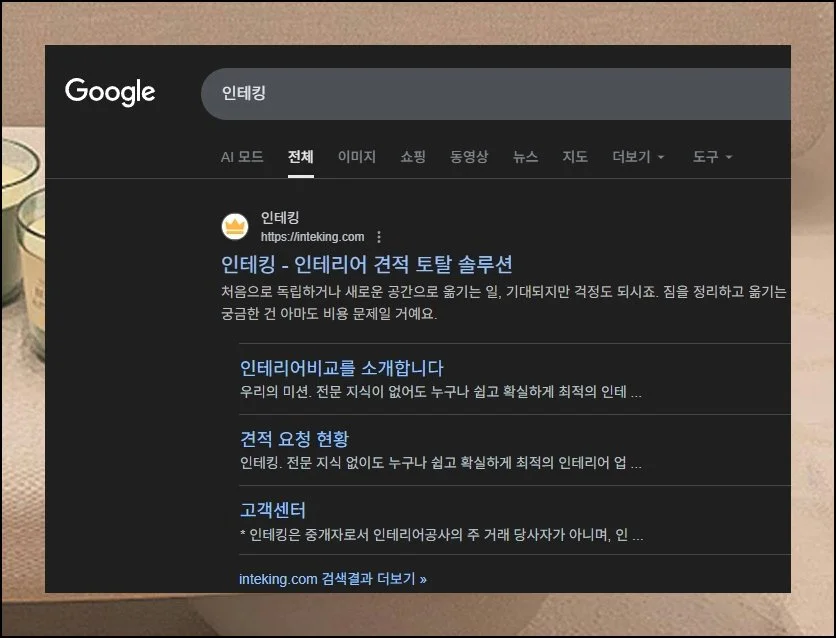Viewport: 836px width, 638px height.
Task: Expand the 도구 dropdown
Action: coord(712,157)
